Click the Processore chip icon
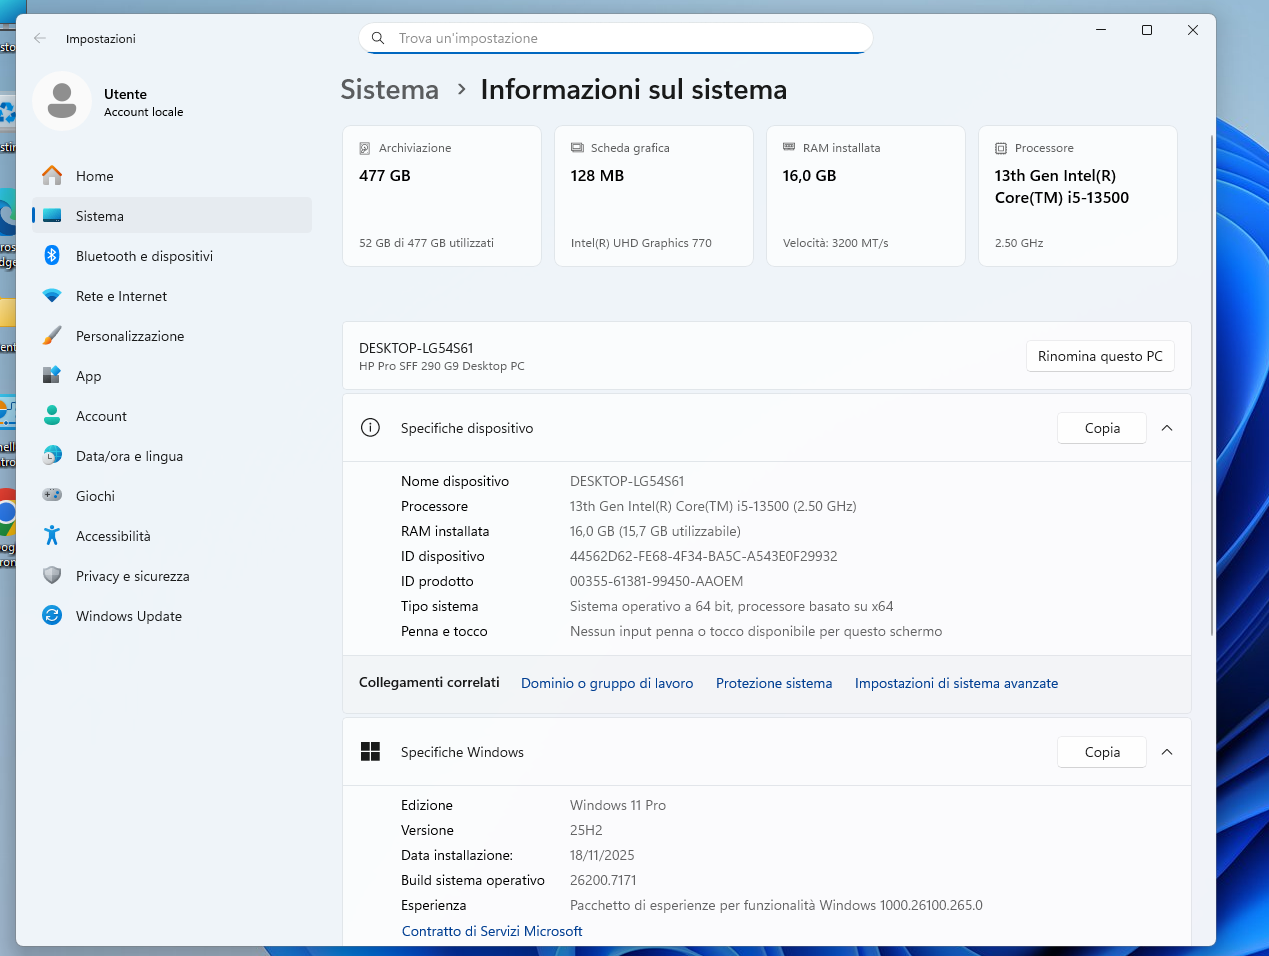This screenshot has width=1269, height=956. pyautogui.click(x=1001, y=148)
